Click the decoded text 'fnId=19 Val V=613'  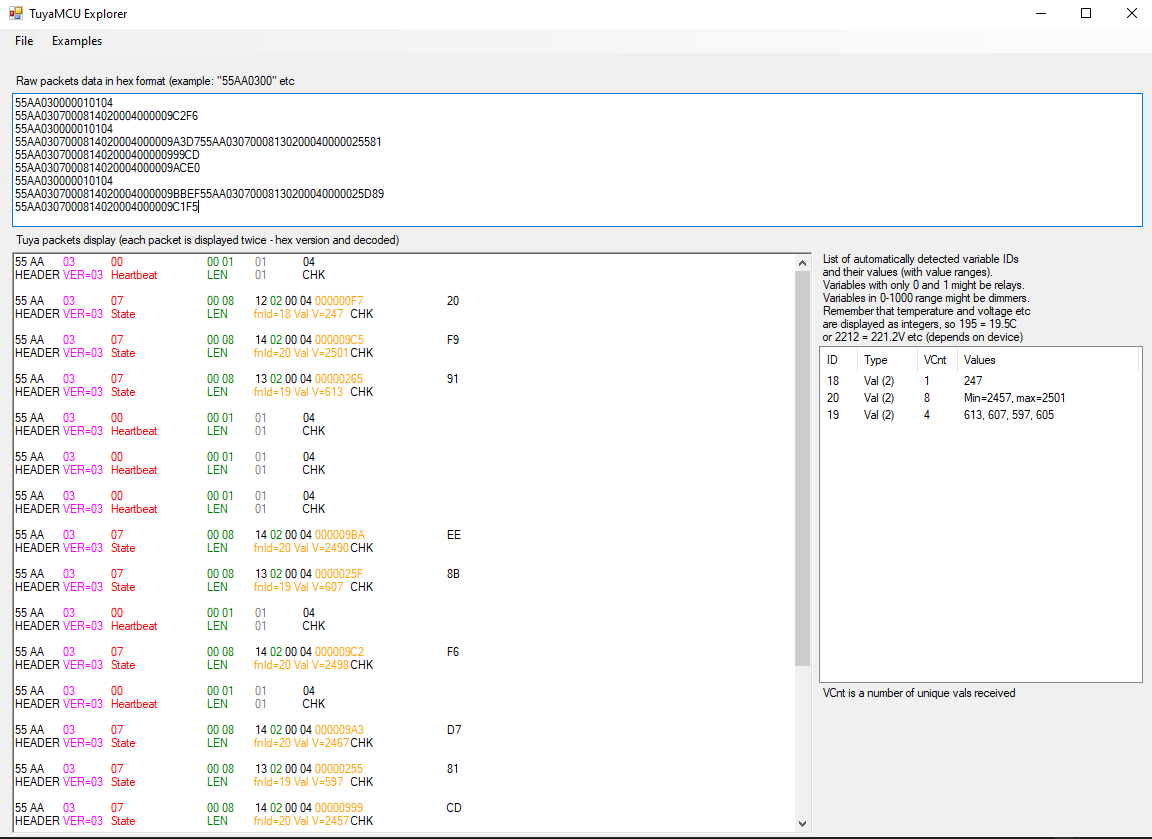point(298,392)
